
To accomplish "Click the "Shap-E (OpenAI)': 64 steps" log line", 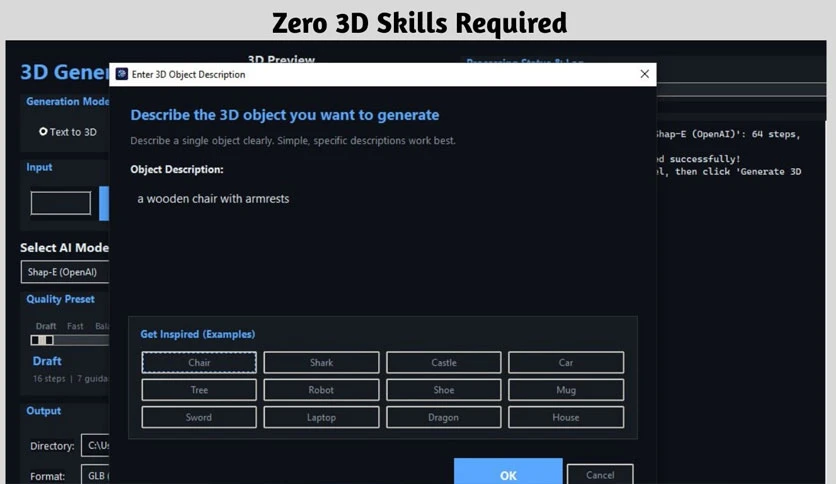I will [728, 134].
